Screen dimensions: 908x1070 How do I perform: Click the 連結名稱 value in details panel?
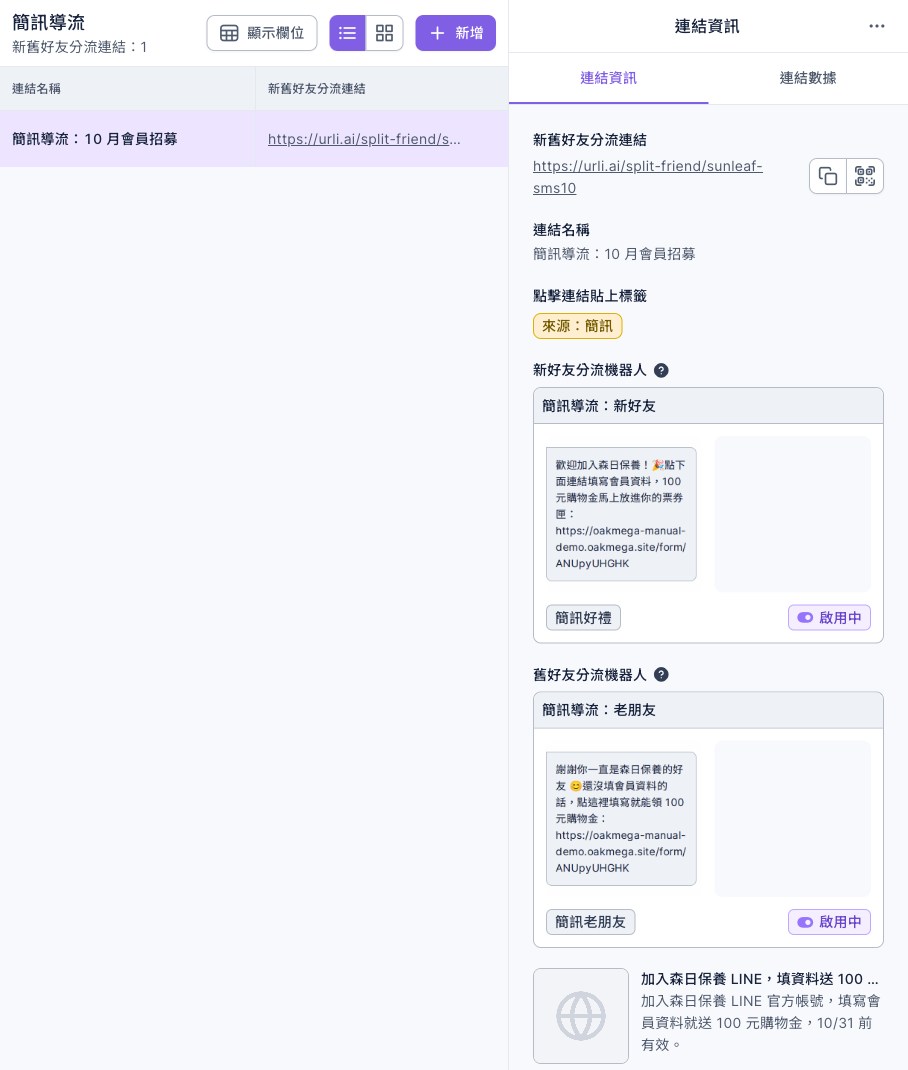pyautogui.click(x=614, y=254)
